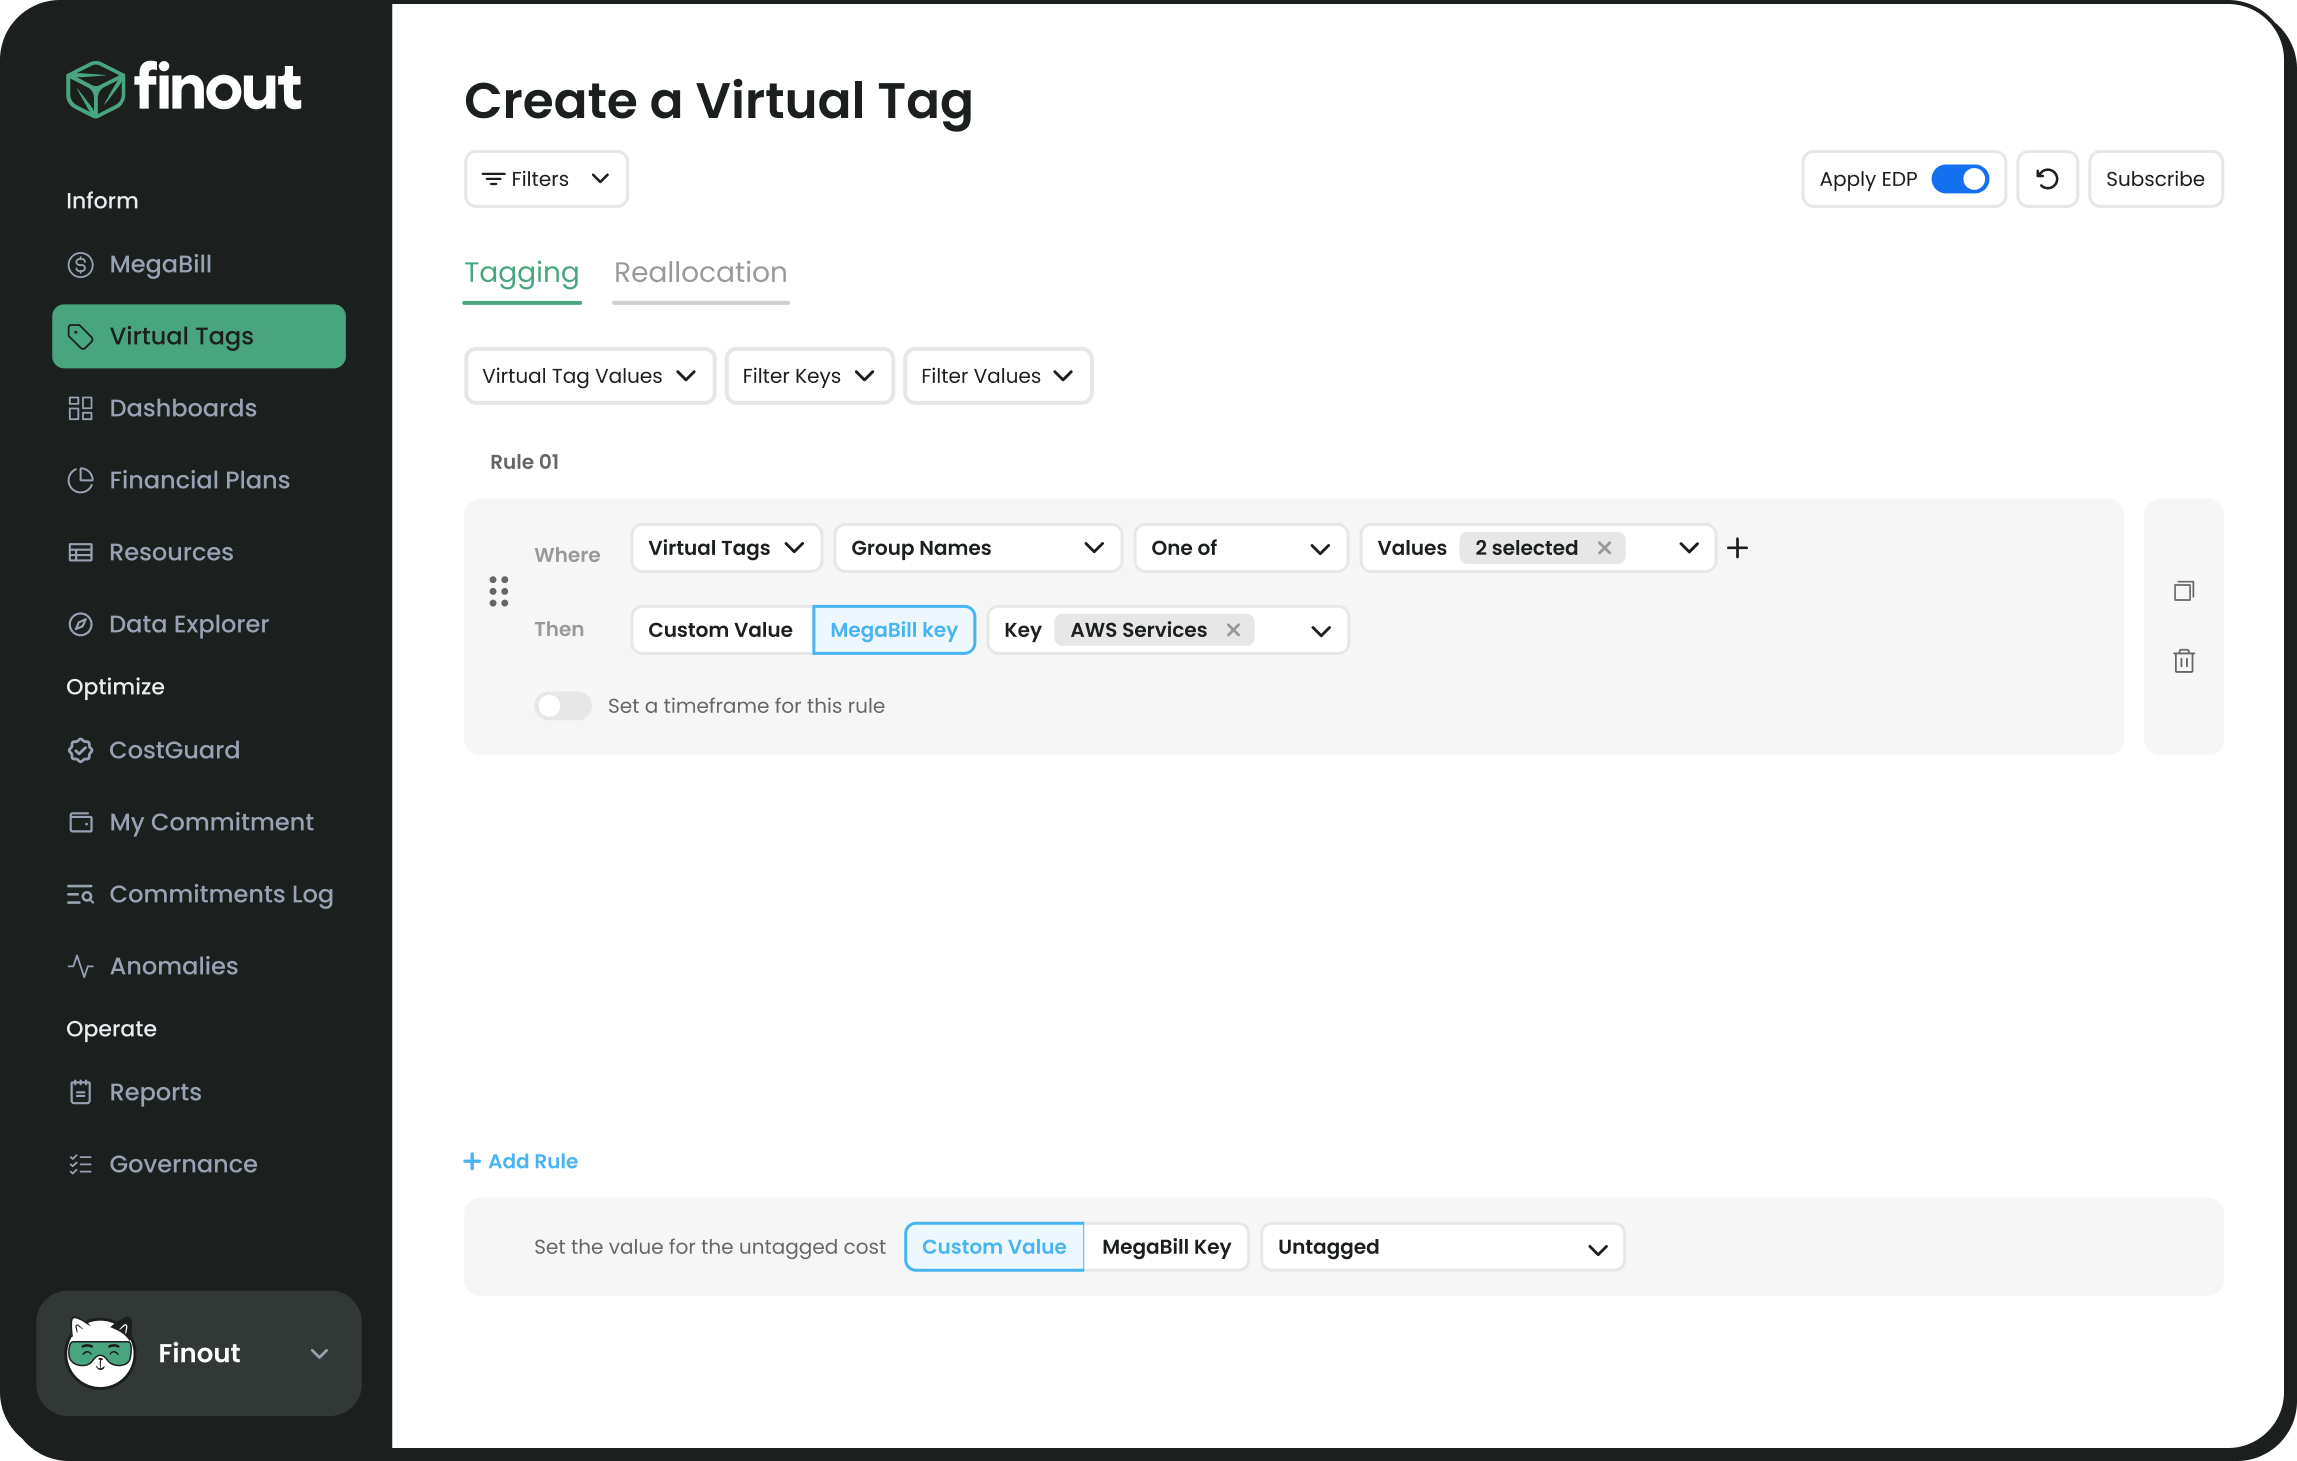Enable Set a timeframe for this rule

point(562,705)
